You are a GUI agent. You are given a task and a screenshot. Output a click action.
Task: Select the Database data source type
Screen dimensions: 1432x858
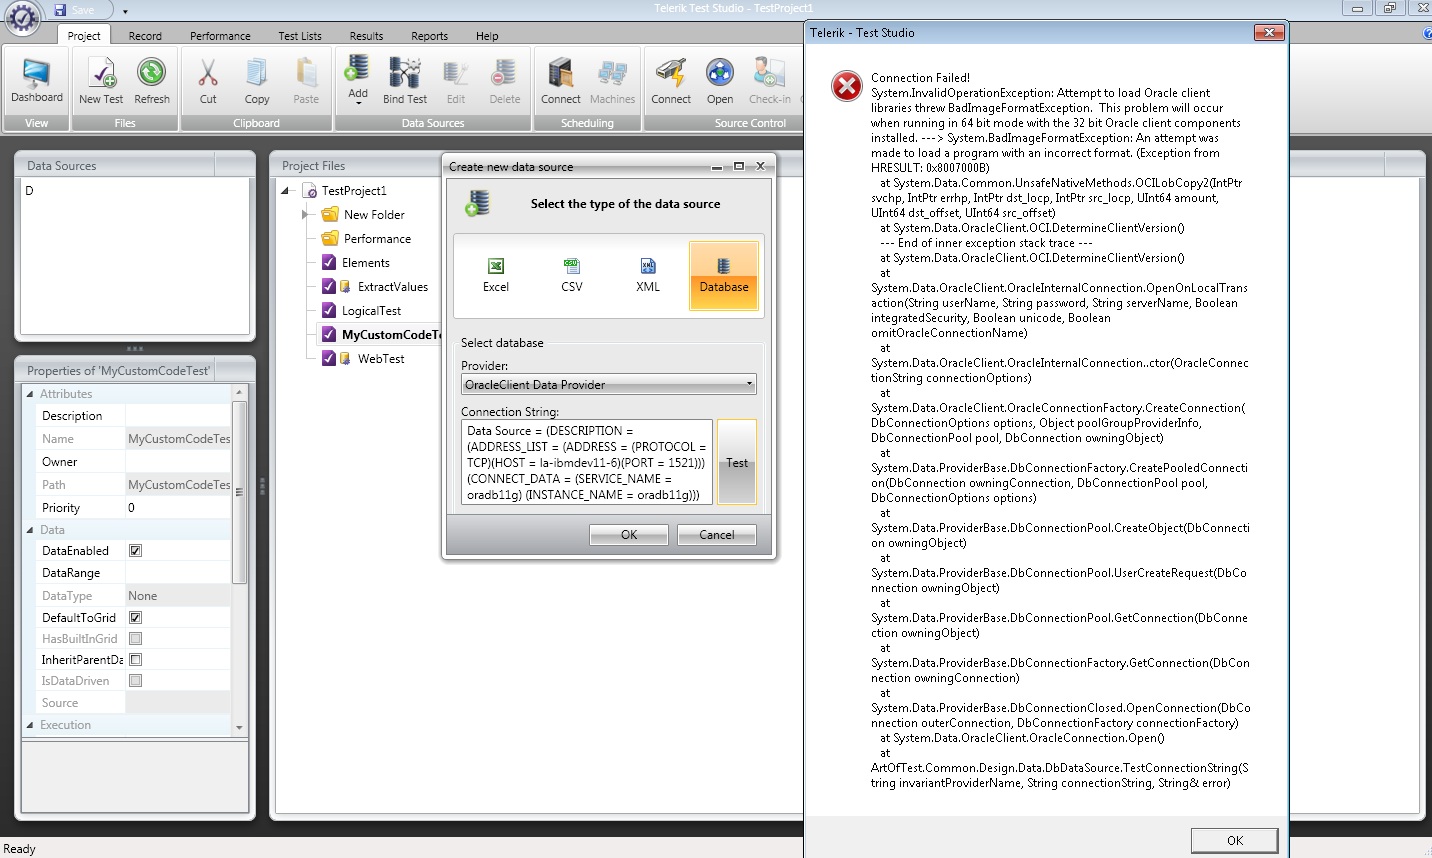point(724,275)
